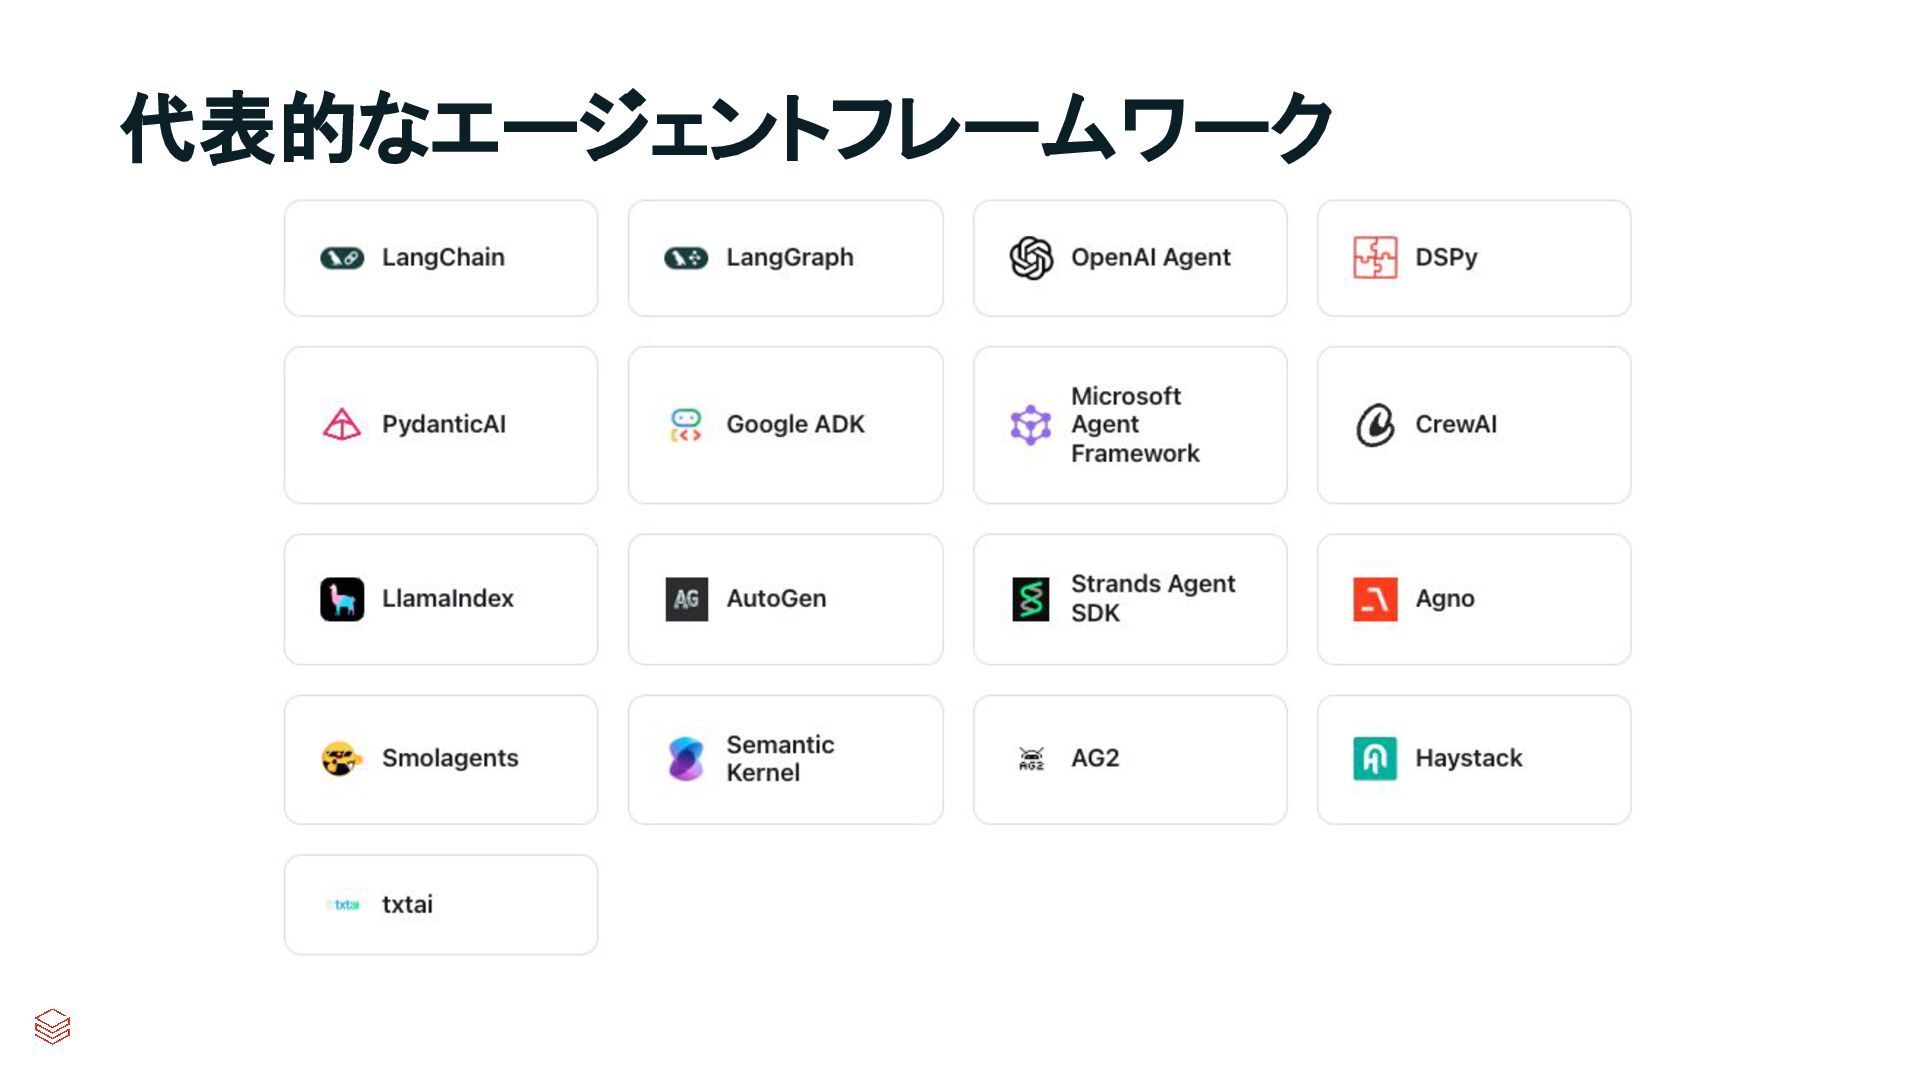1920x1080 pixels.
Task: Click the Databricks logo in bottom corner
Action: click(x=52, y=1026)
